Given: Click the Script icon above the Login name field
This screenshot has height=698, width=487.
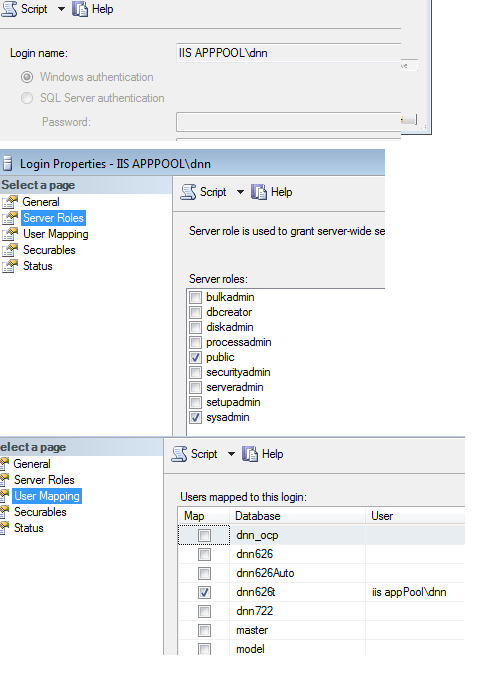Looking at the screenshot, I should (x=9, y=9).
